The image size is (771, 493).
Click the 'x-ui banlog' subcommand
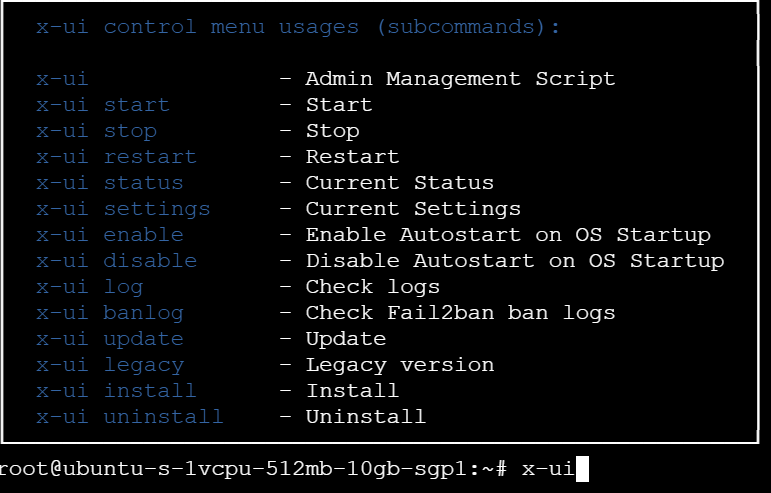point(110,314)
